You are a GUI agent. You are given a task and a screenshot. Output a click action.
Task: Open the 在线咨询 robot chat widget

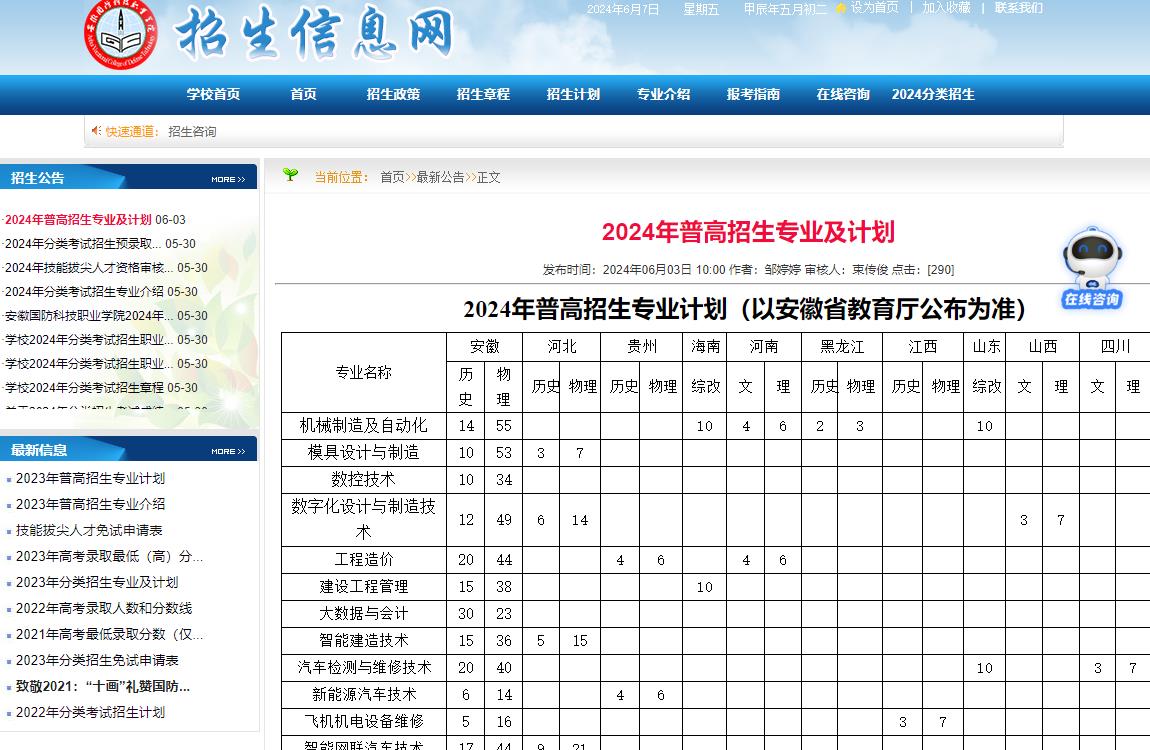coord(1092,268)
